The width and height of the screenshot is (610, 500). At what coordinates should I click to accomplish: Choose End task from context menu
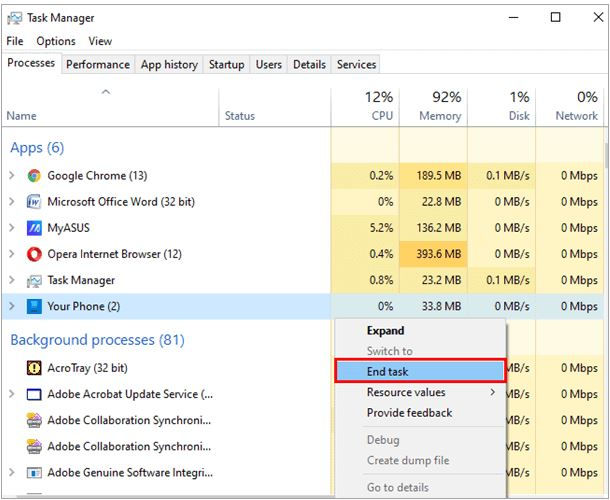[x=420, y=371]
